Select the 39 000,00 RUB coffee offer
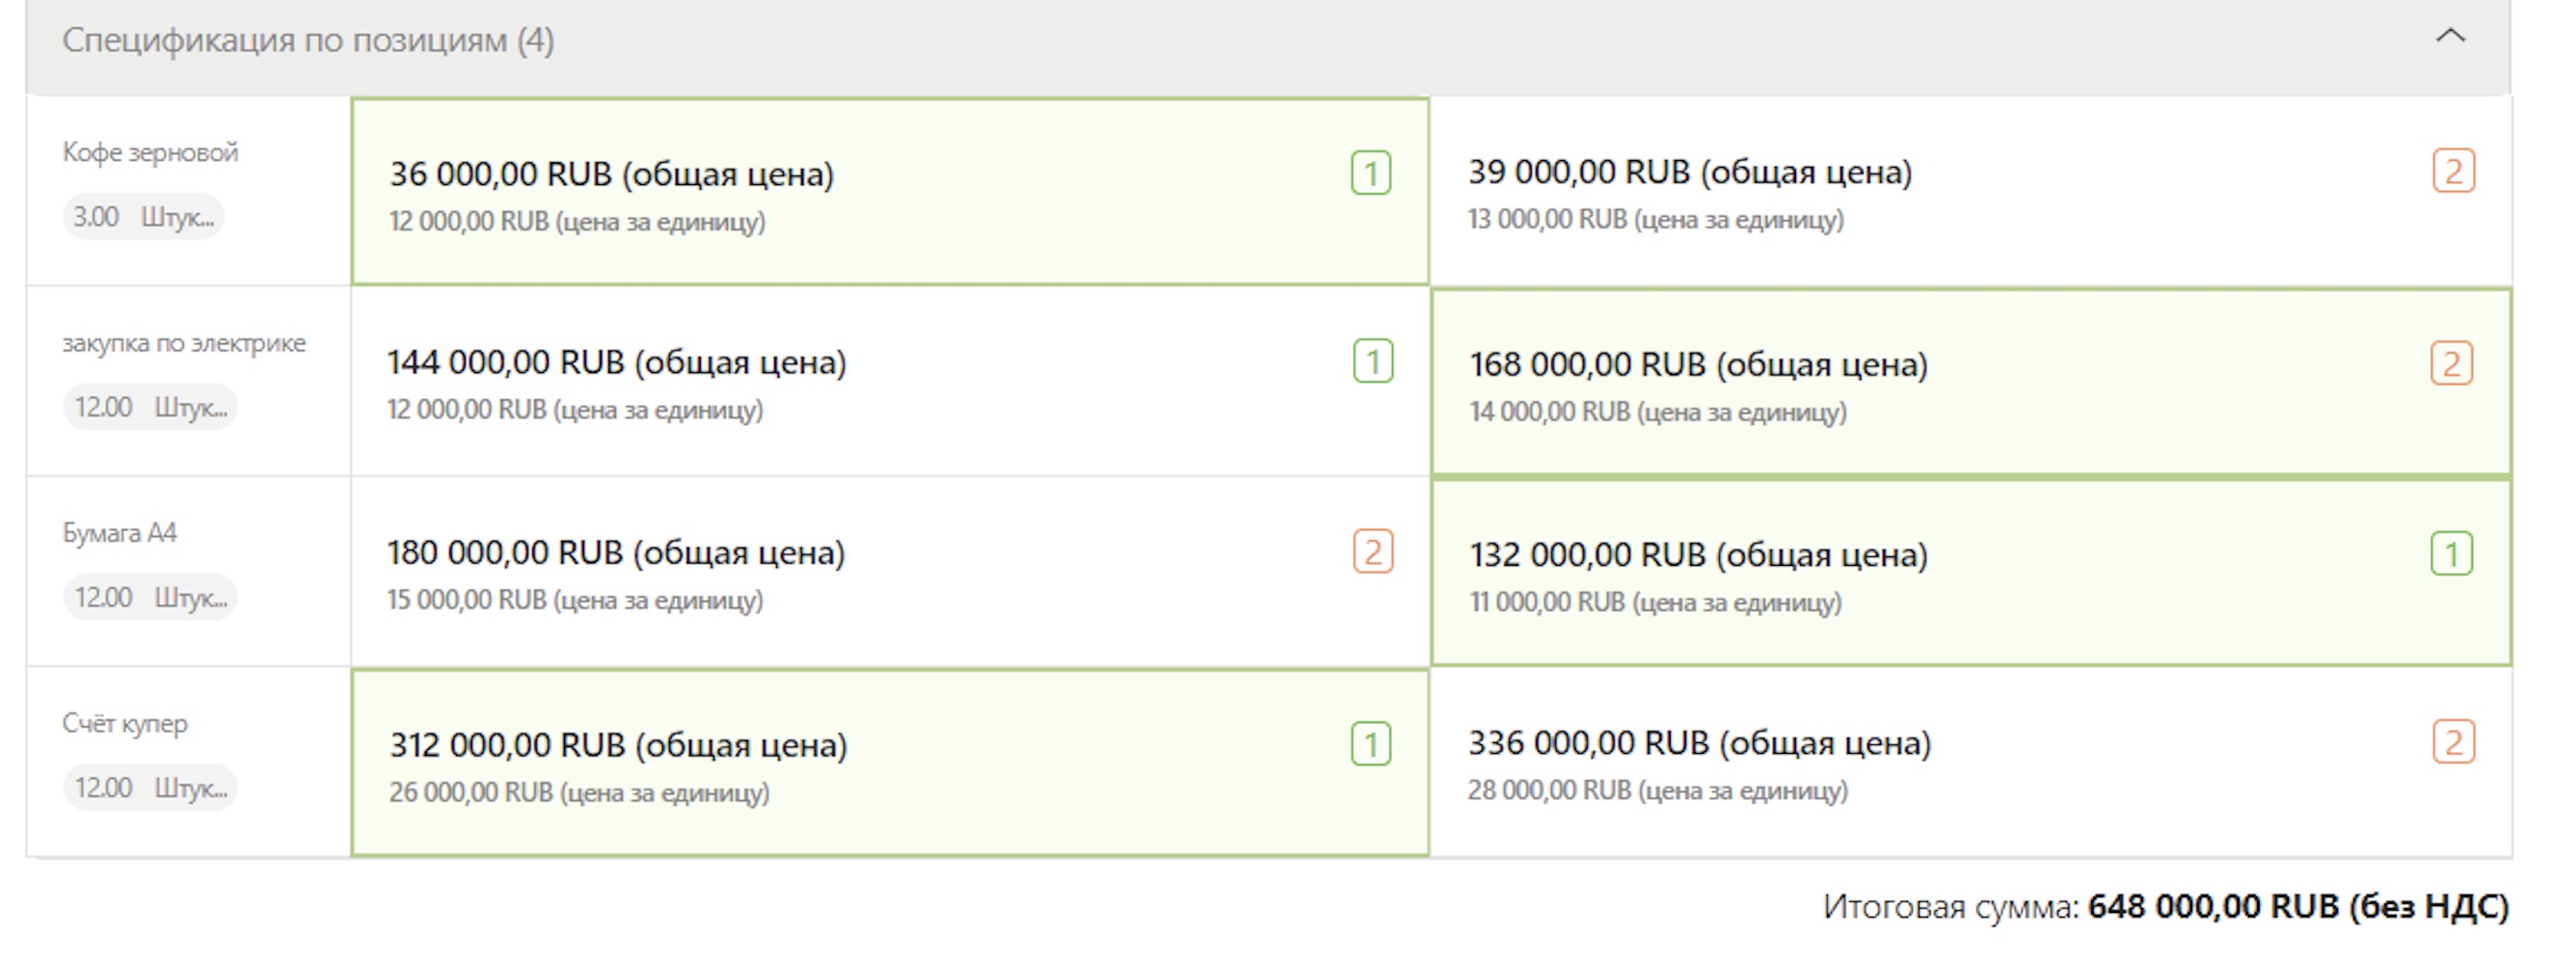The image size is (2576, 962). [x=1968, y=192]
